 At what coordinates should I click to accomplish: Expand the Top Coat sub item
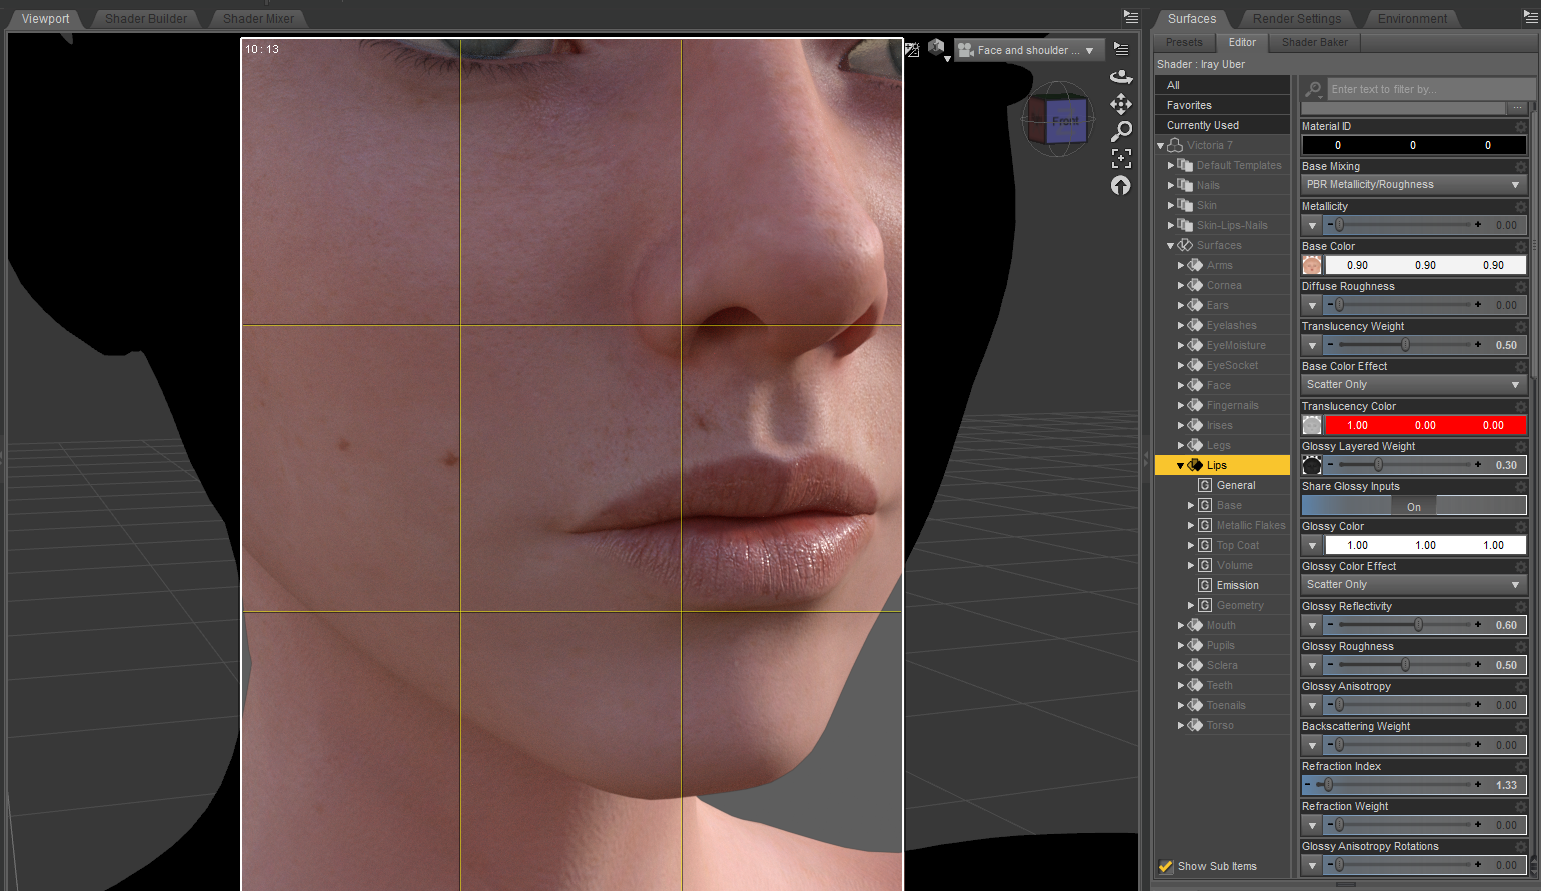1191,545
